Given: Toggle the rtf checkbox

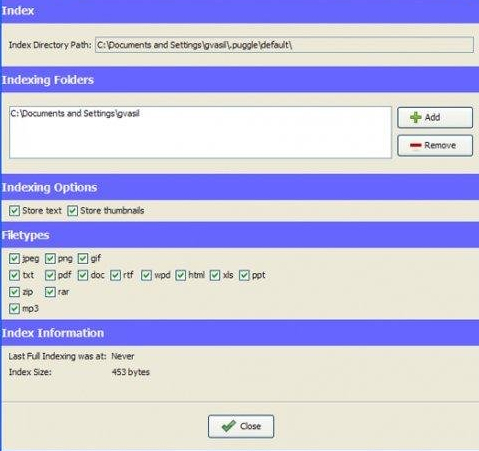Looking at the screenshot, I should (115, 275).
